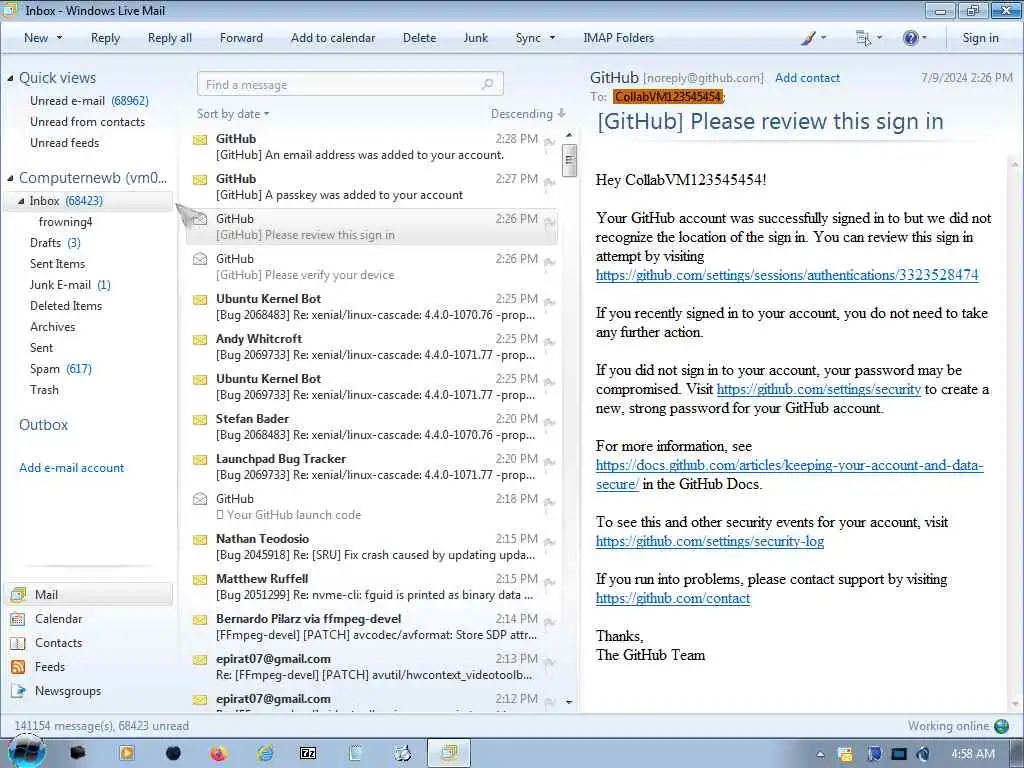The image size is (1024, 768).
Task: Select the Outbox
Action: (43, 425)
